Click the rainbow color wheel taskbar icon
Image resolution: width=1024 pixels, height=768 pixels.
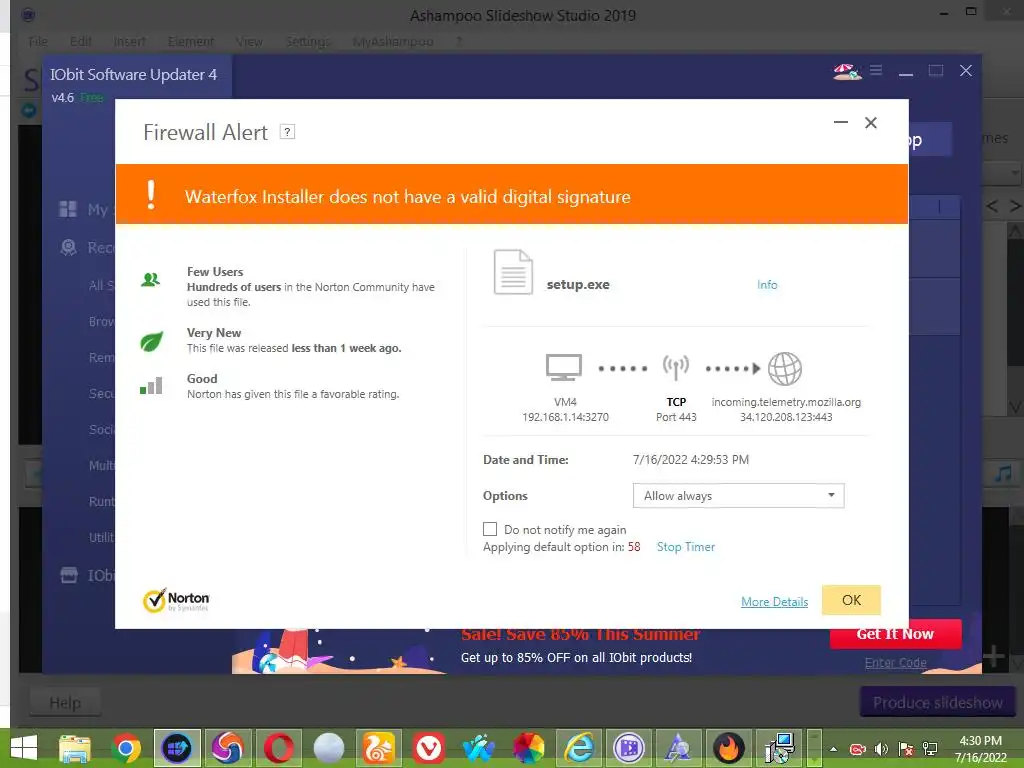point(529,748)
